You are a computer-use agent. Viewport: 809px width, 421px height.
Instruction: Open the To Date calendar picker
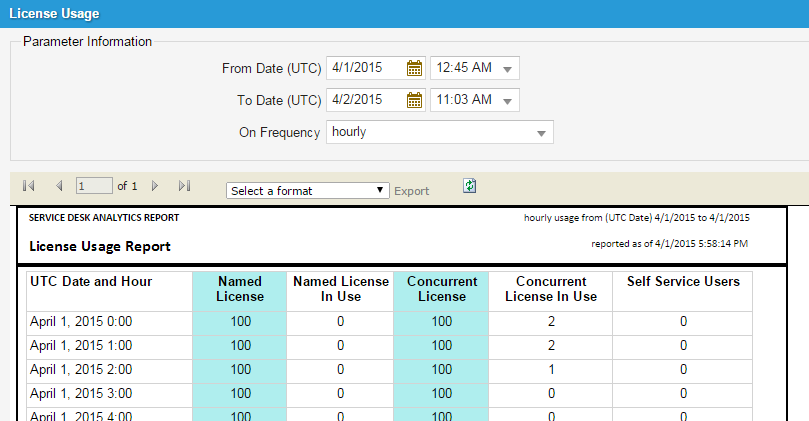coord(415,100)
